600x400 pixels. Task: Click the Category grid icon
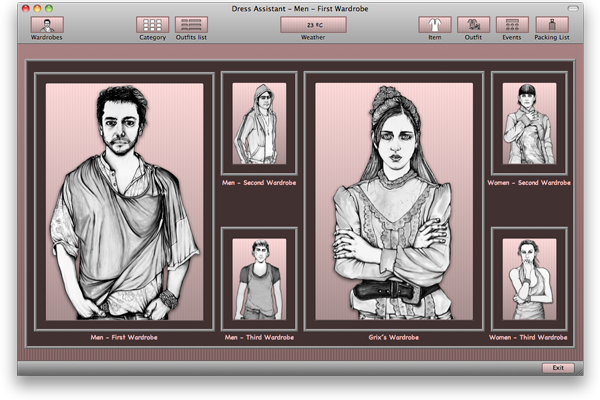point(153,25)
